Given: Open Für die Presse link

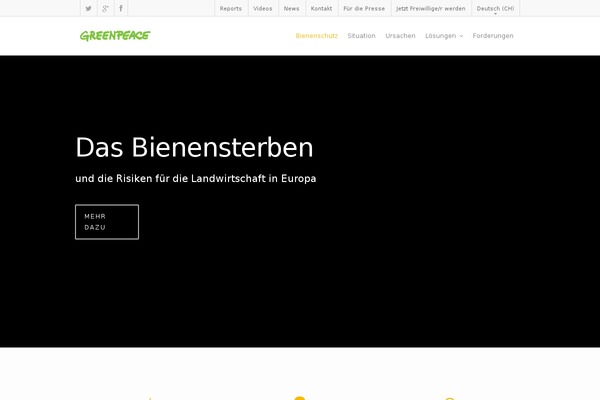Looking at the screenshot, I should click(364, 8).
